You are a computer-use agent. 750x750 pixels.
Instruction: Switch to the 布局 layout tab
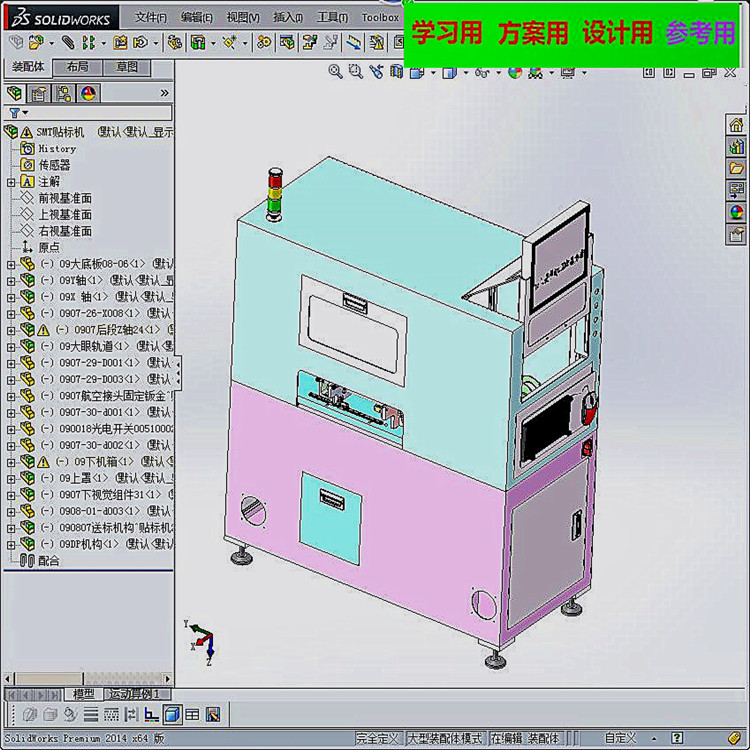pos(77,67)
